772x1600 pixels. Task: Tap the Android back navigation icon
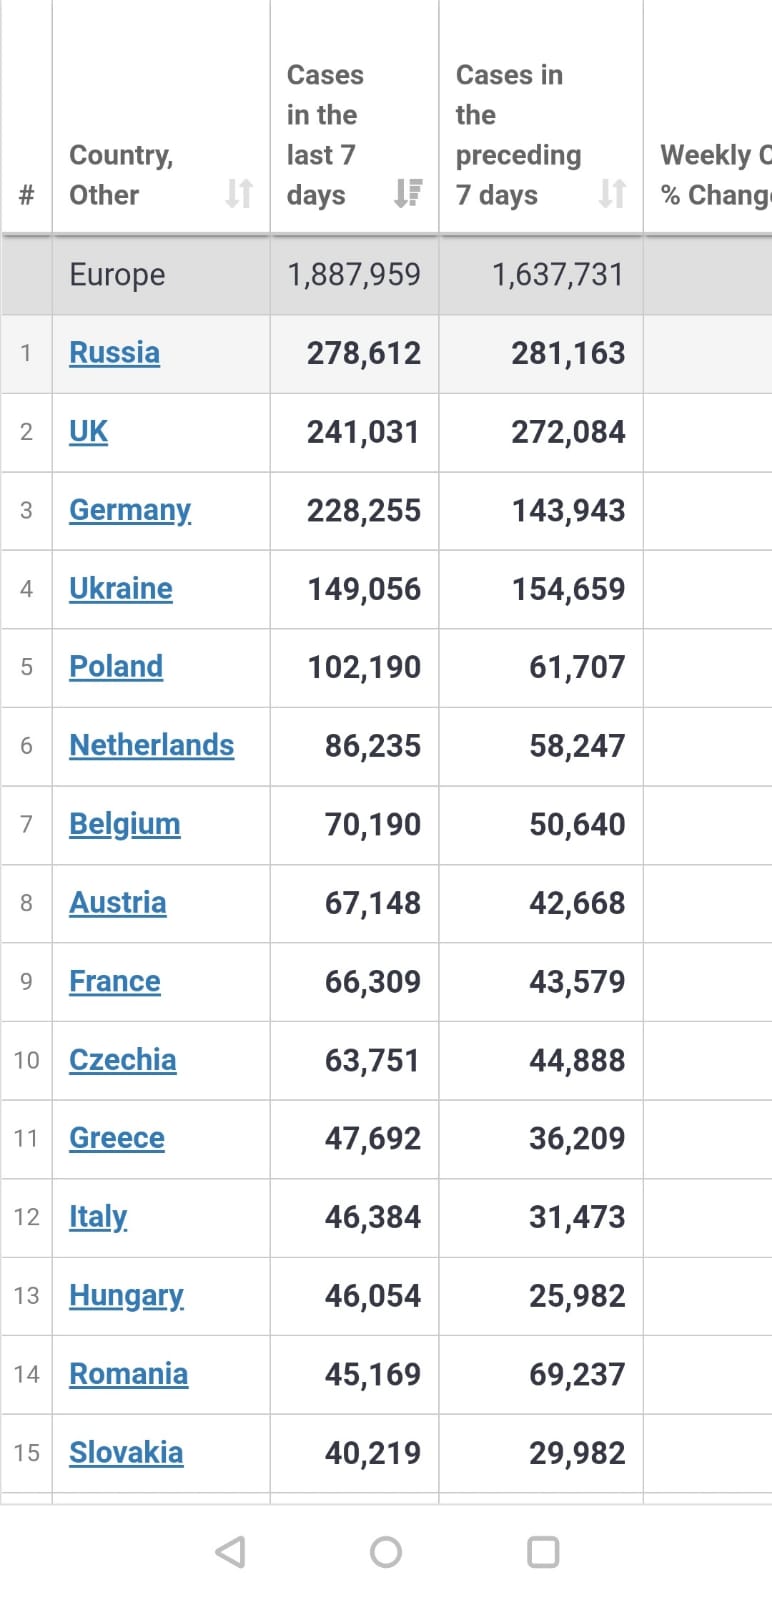coord(231,1551)
